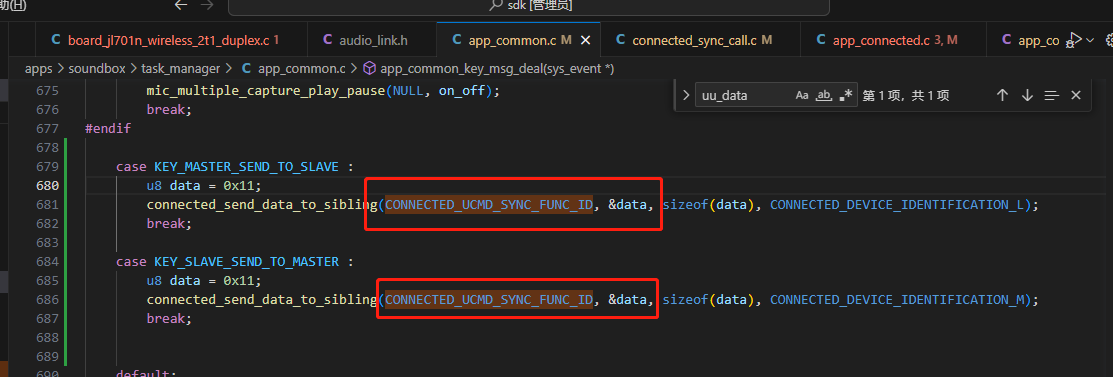Click the C icon on audio_link.h tab
Screen dimensions: 1113x377
point(327,40)
